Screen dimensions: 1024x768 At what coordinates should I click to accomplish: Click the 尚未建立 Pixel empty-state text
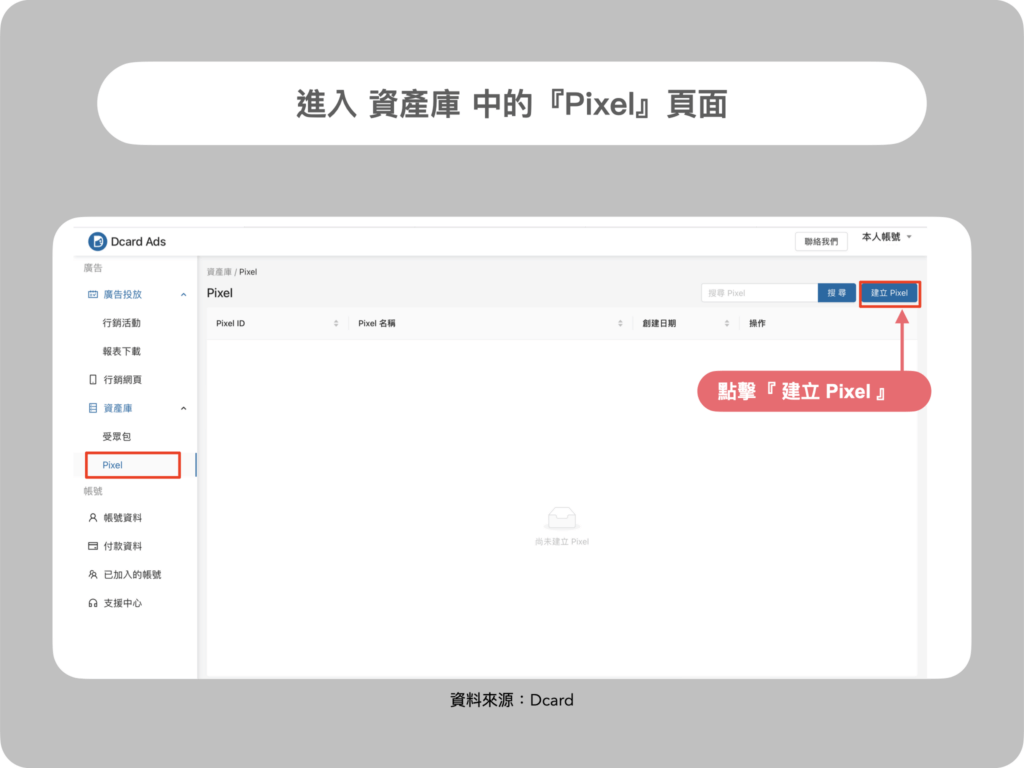(x=562, y=541)
